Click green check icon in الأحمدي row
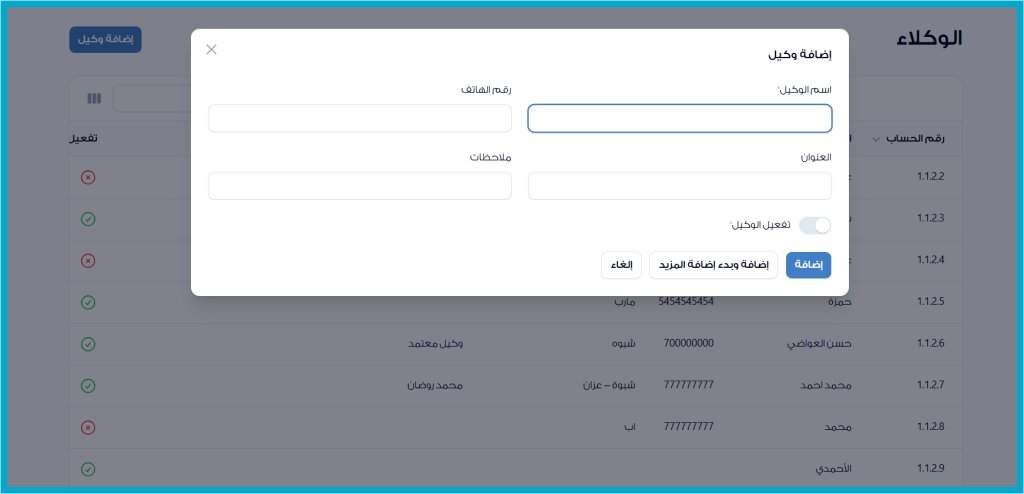Image resolution: width=1024 pixels, height=494 pixels. pyautogui.click(x=88, y=469)
